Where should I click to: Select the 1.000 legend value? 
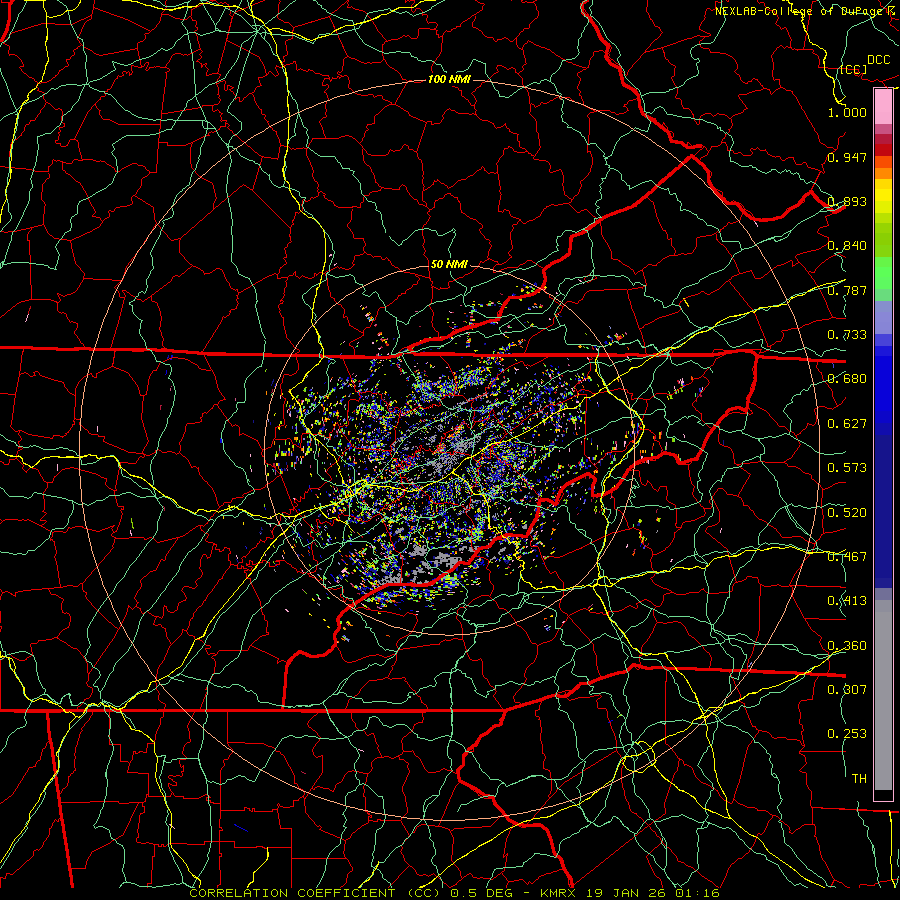click(x=847, y=112)
